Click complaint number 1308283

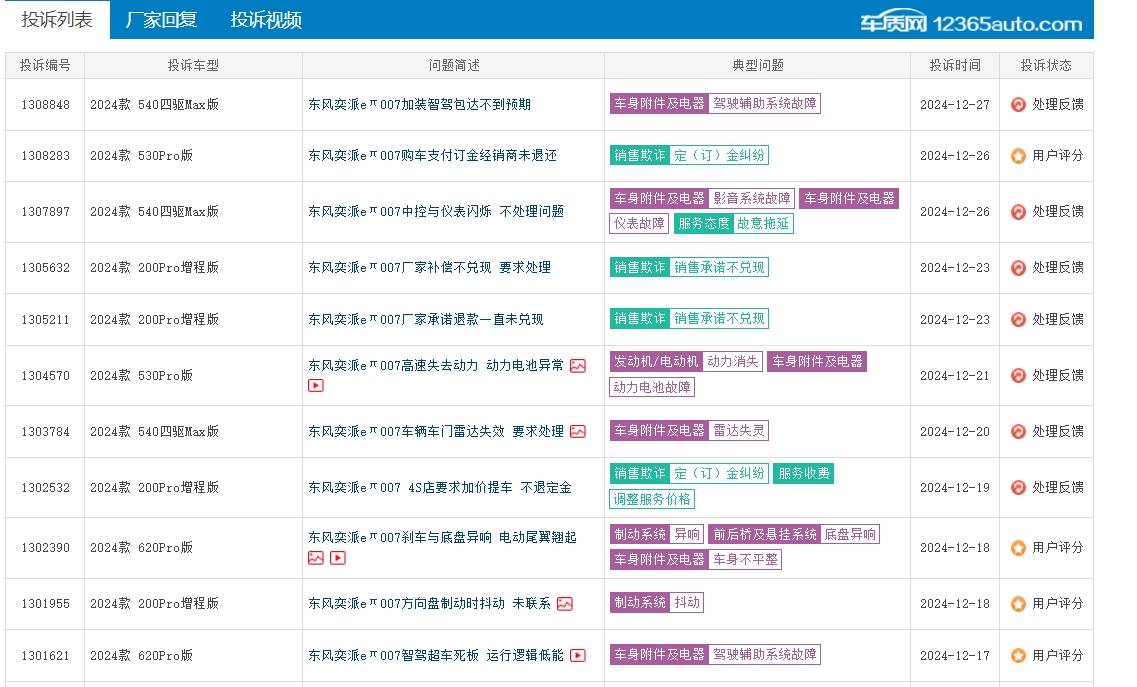click(46, 155)
